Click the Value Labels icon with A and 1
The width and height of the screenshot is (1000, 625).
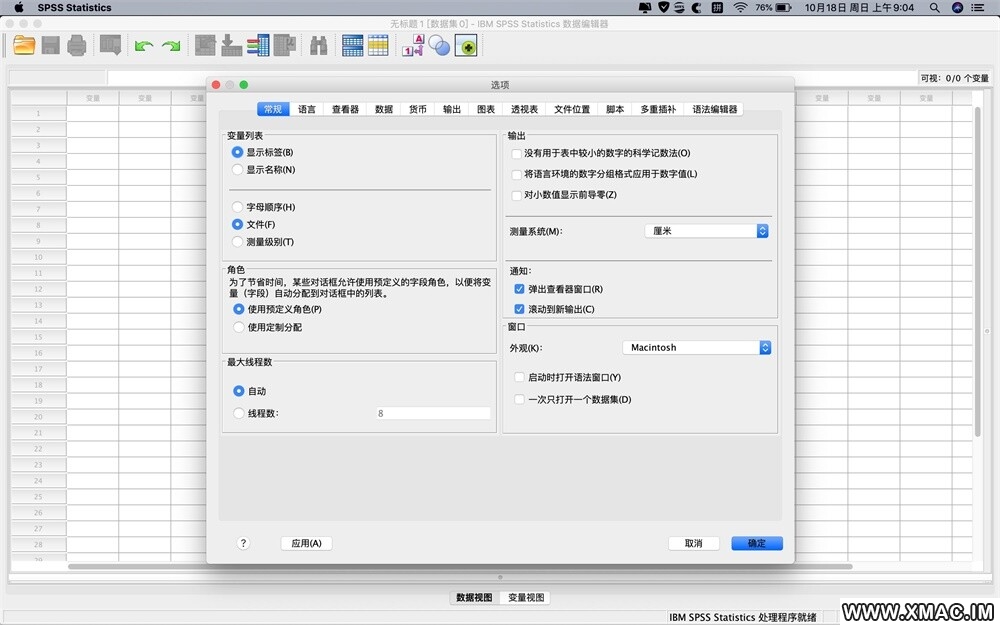click(413, 45)
